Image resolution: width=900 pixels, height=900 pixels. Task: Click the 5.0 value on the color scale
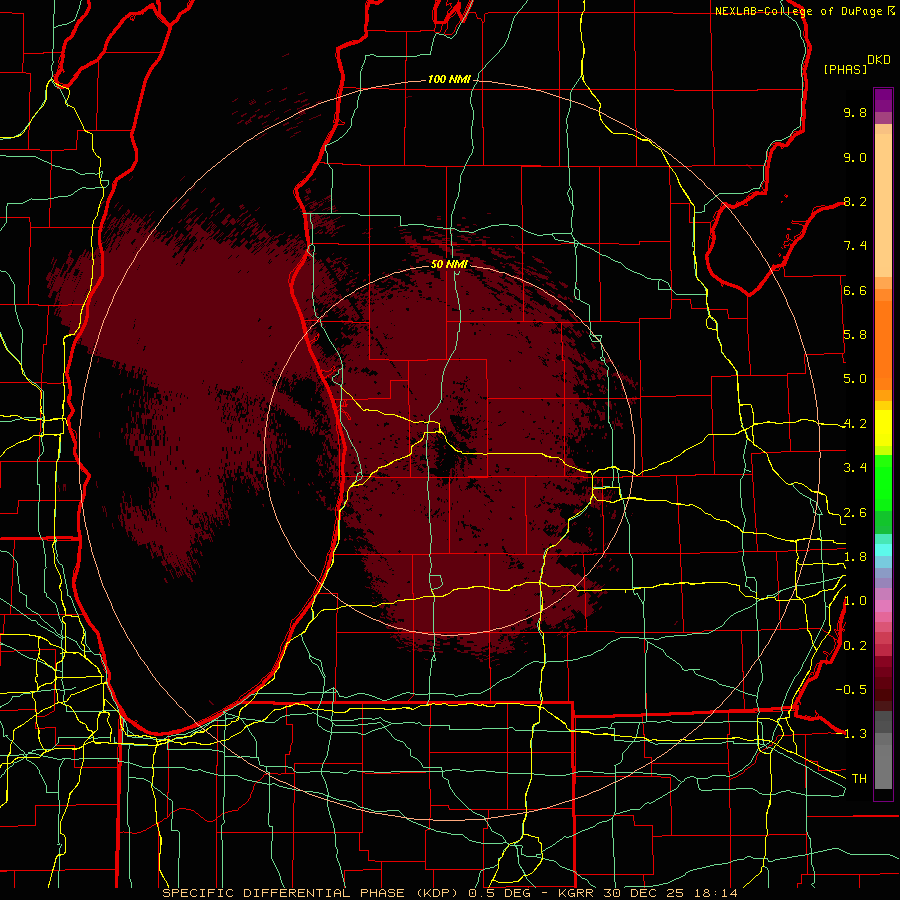point(855,379)
